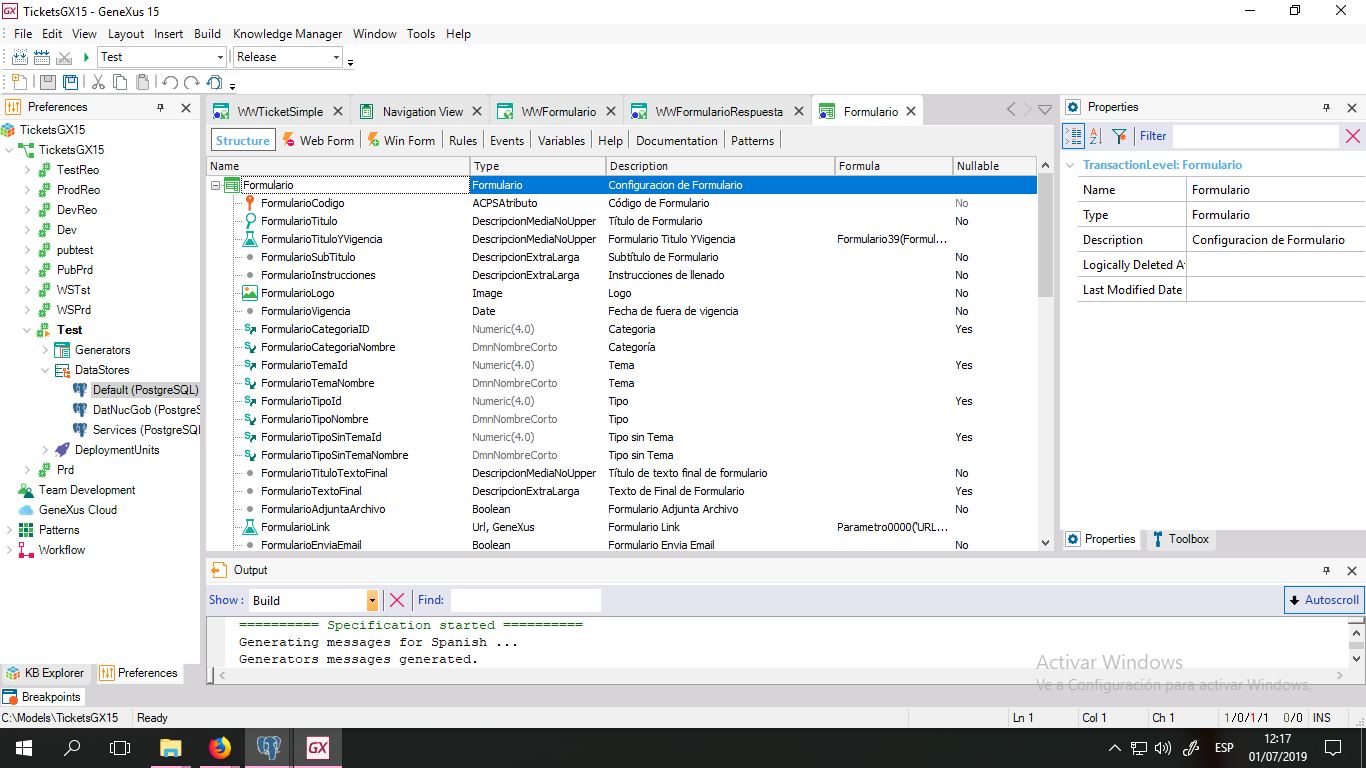Viewport: 1366px width, 768px height.
Task: Select the FormularioVigencia attribute row
Action: point(622,311)
